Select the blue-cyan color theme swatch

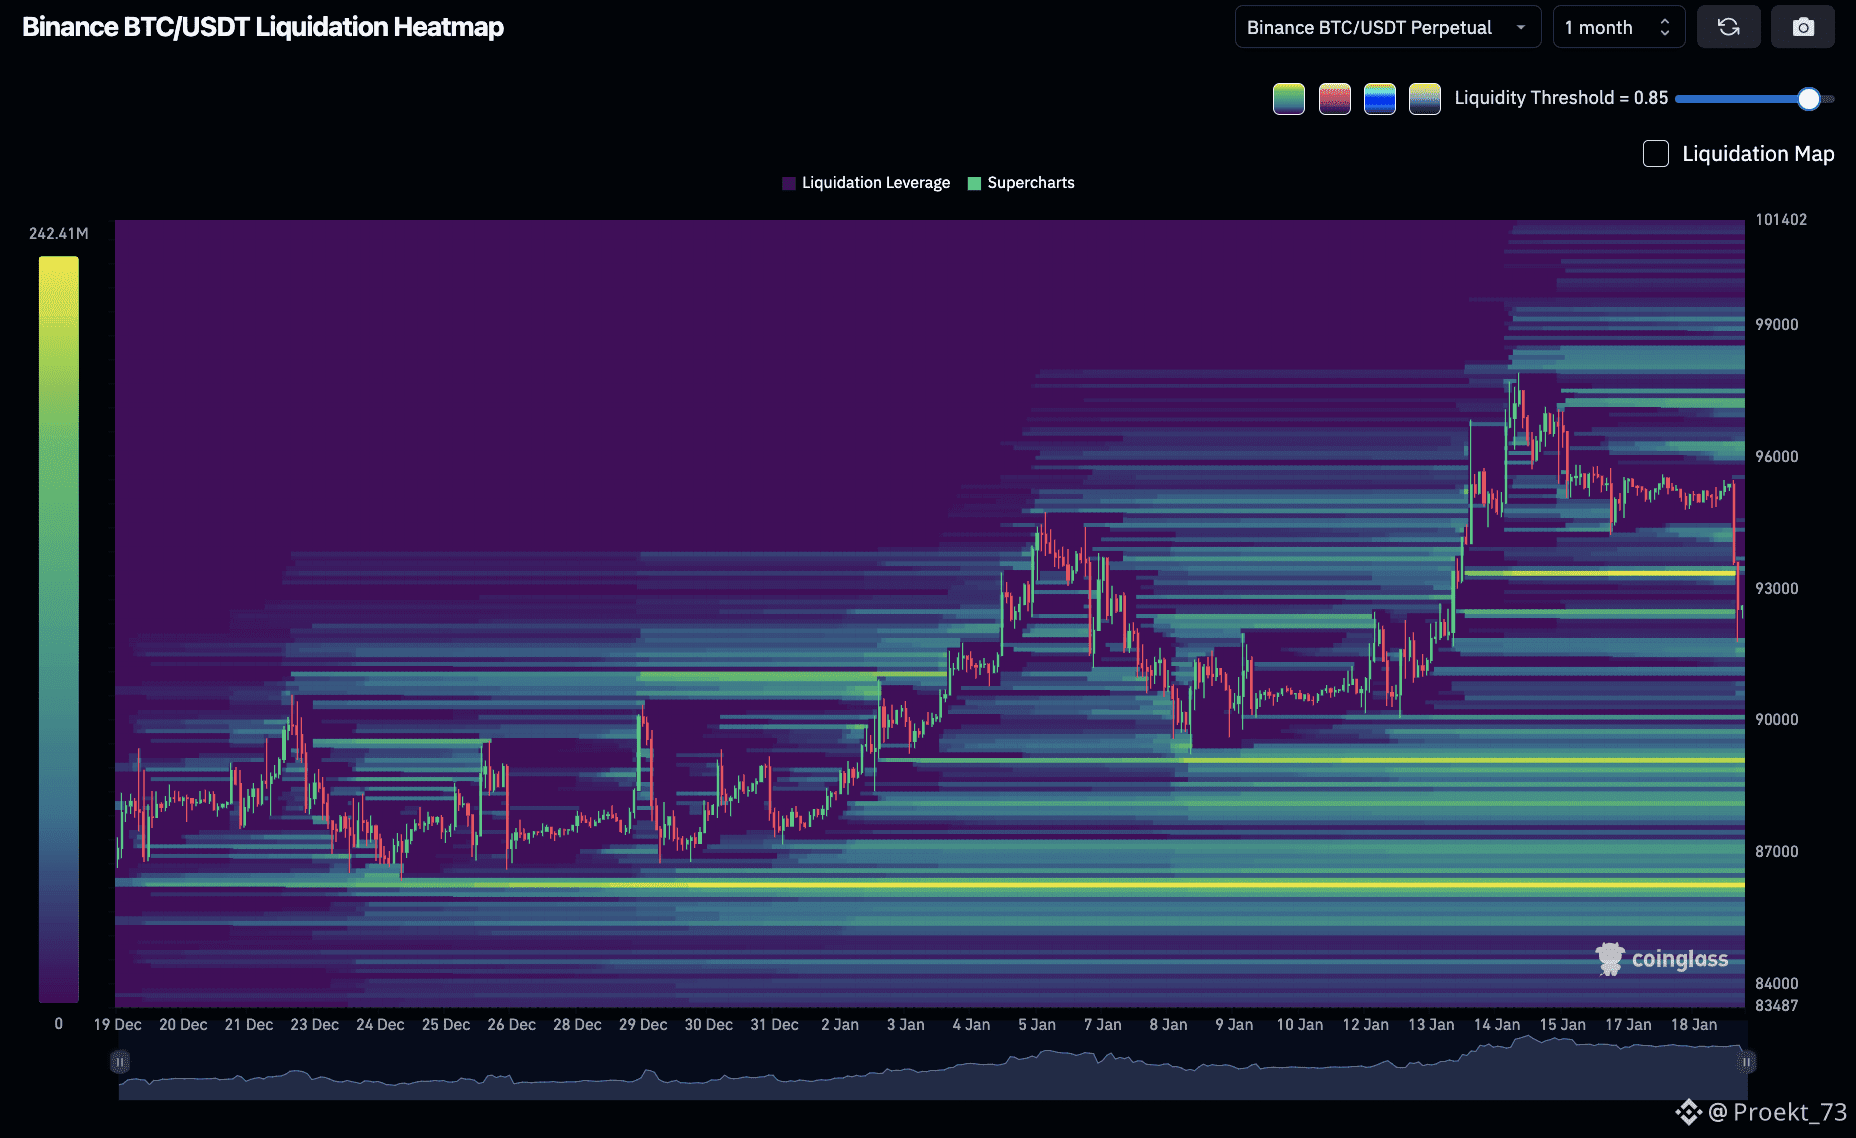(x=1379, y=98)
